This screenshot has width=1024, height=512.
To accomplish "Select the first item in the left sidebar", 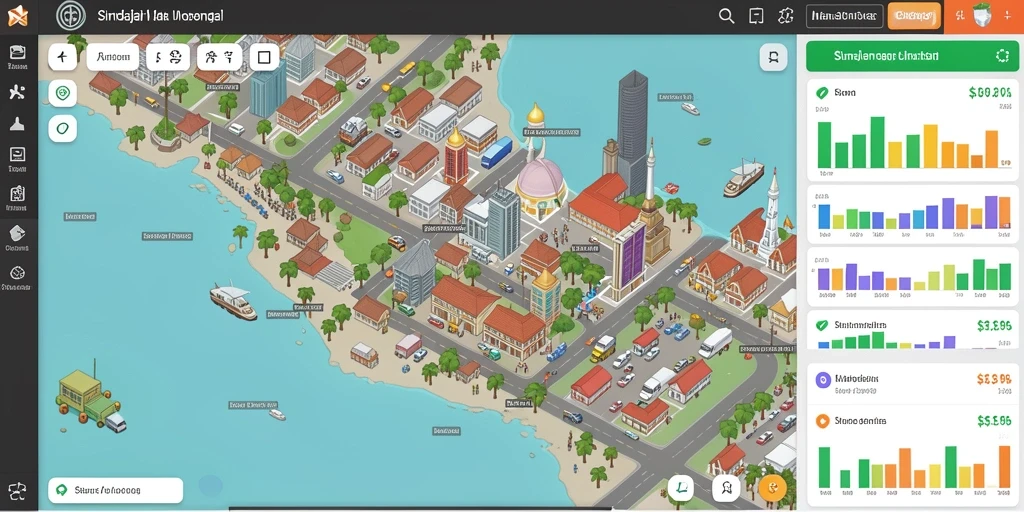I will (18, 57).
